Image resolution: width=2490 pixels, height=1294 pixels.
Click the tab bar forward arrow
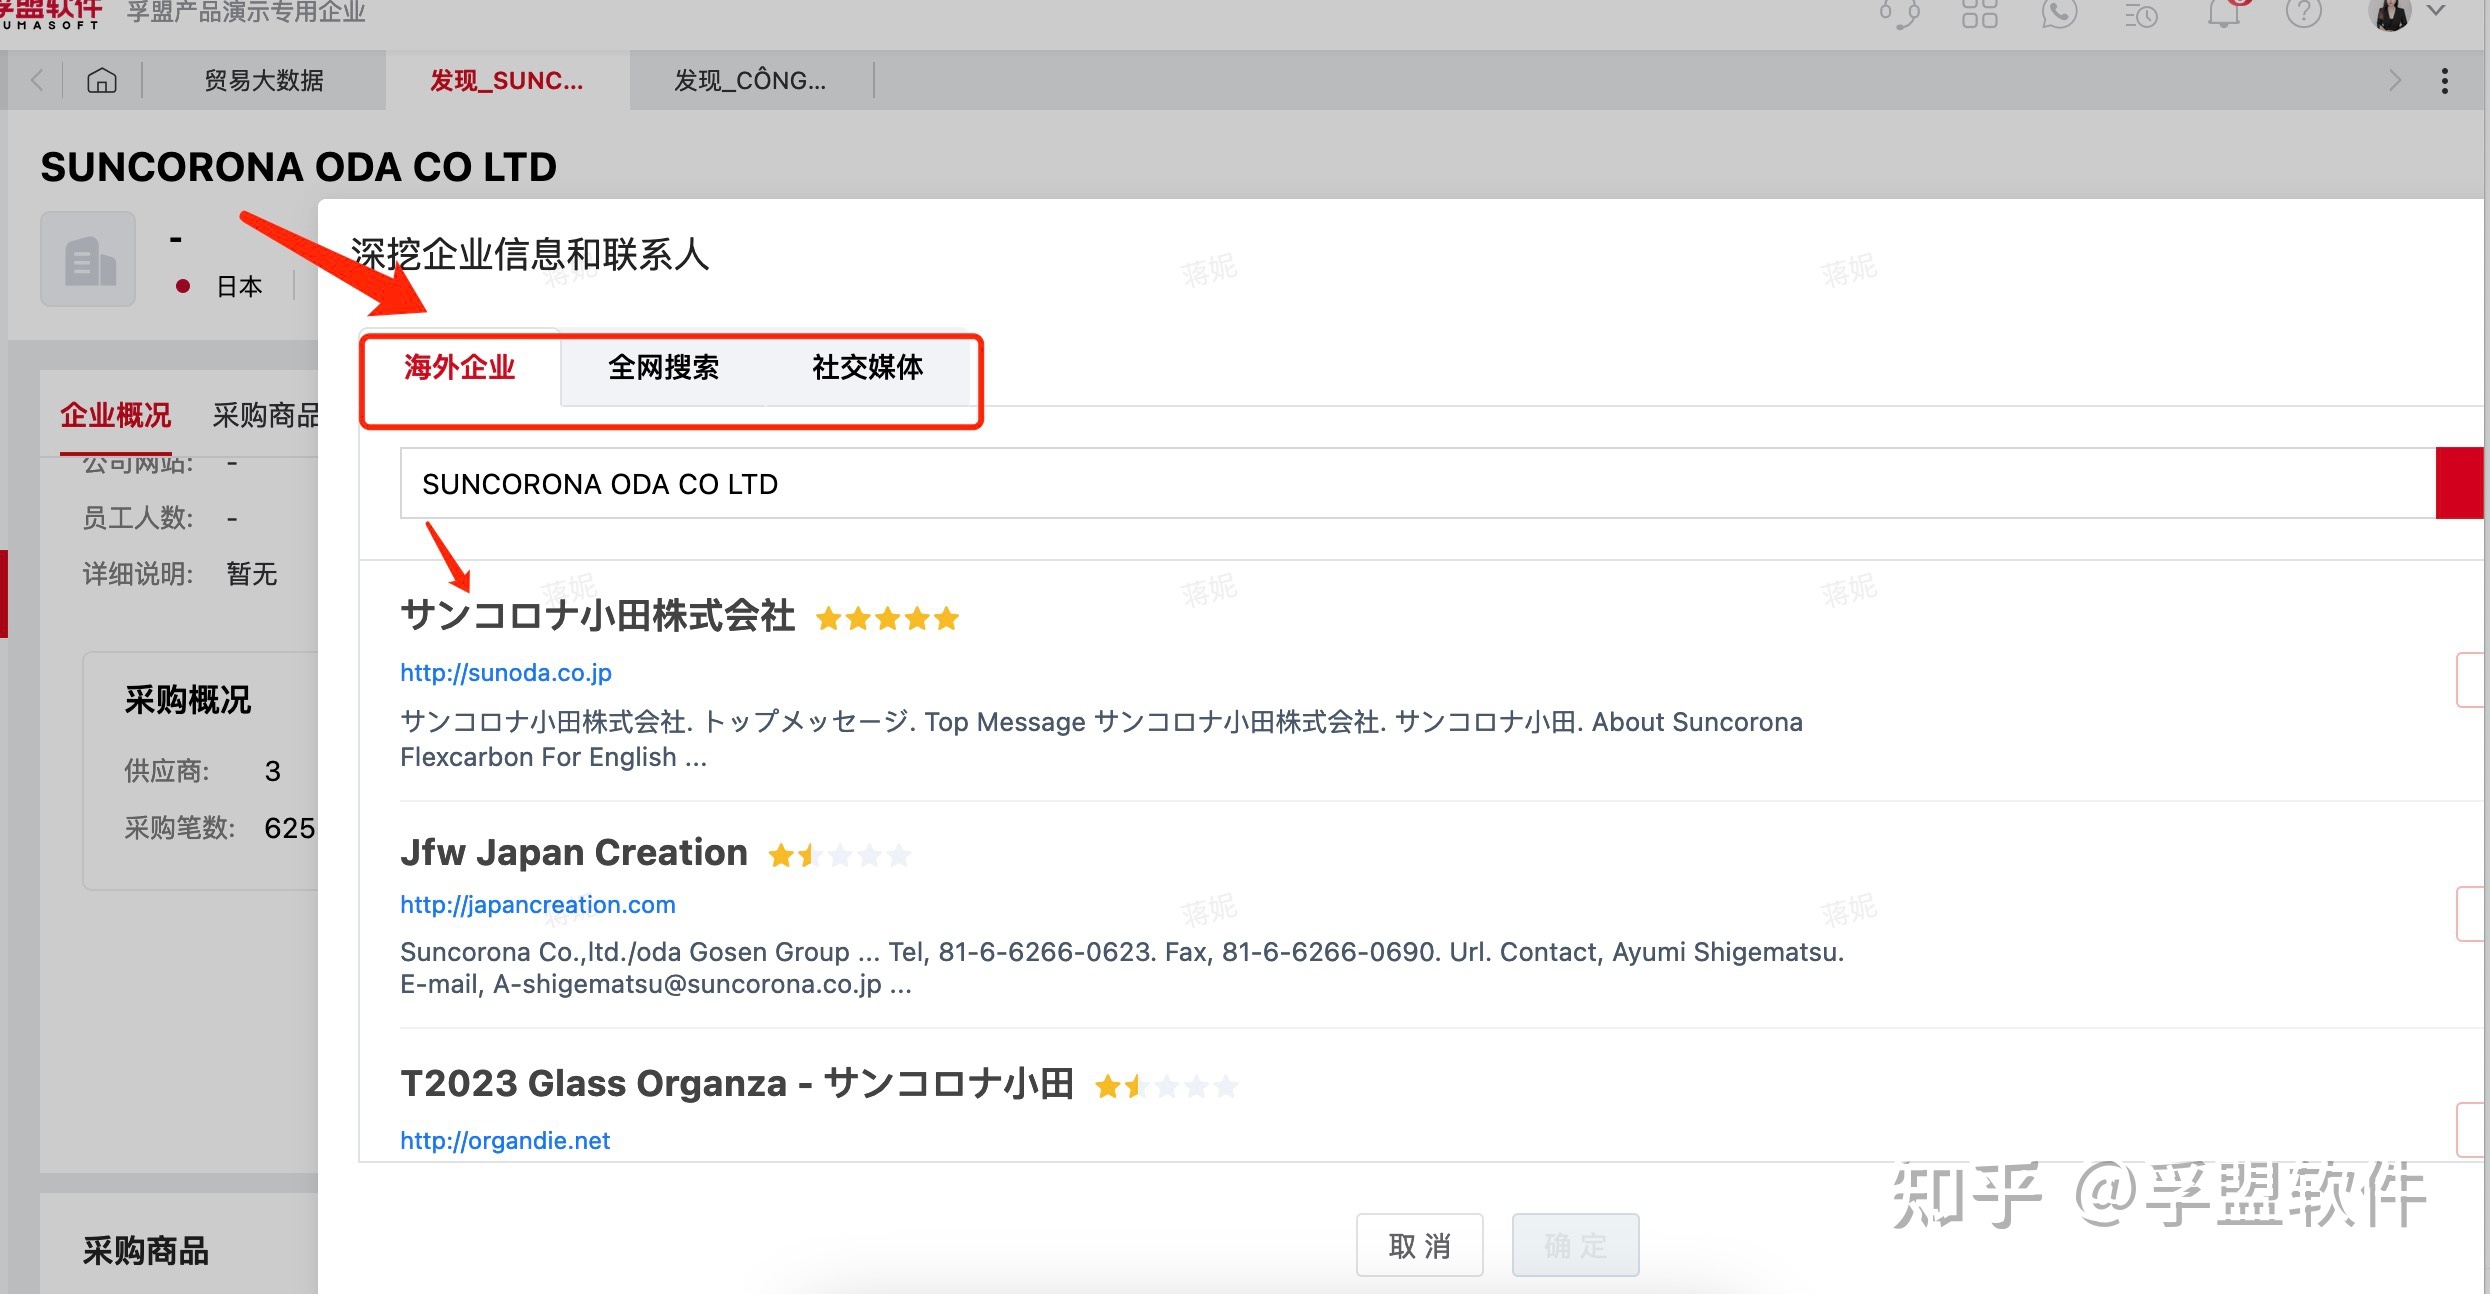(2395, 80)
